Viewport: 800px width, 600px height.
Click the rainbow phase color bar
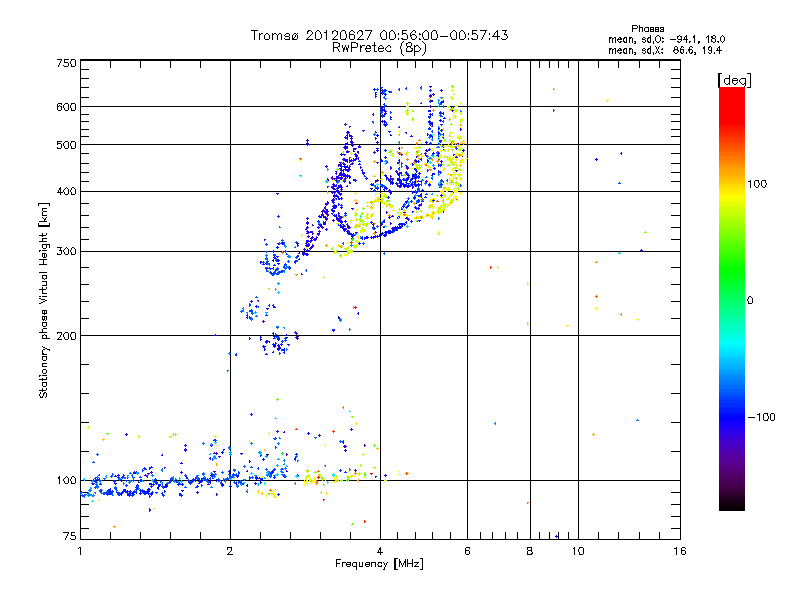[732, 298]
